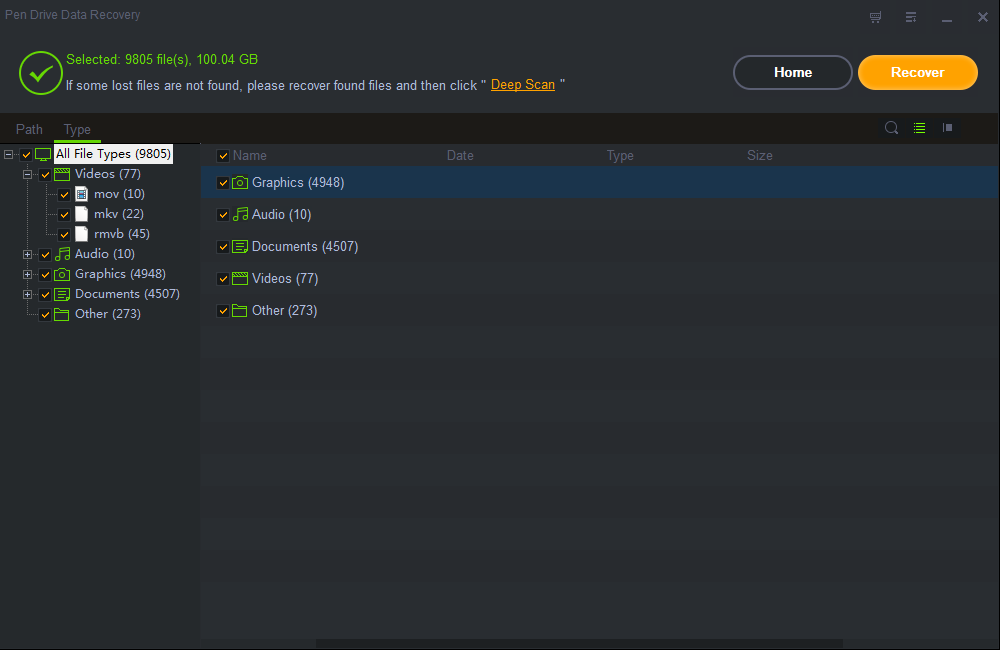Click the mov file type icon in tree
This screenshot has height=650, width=1000.
click(82, 194)
